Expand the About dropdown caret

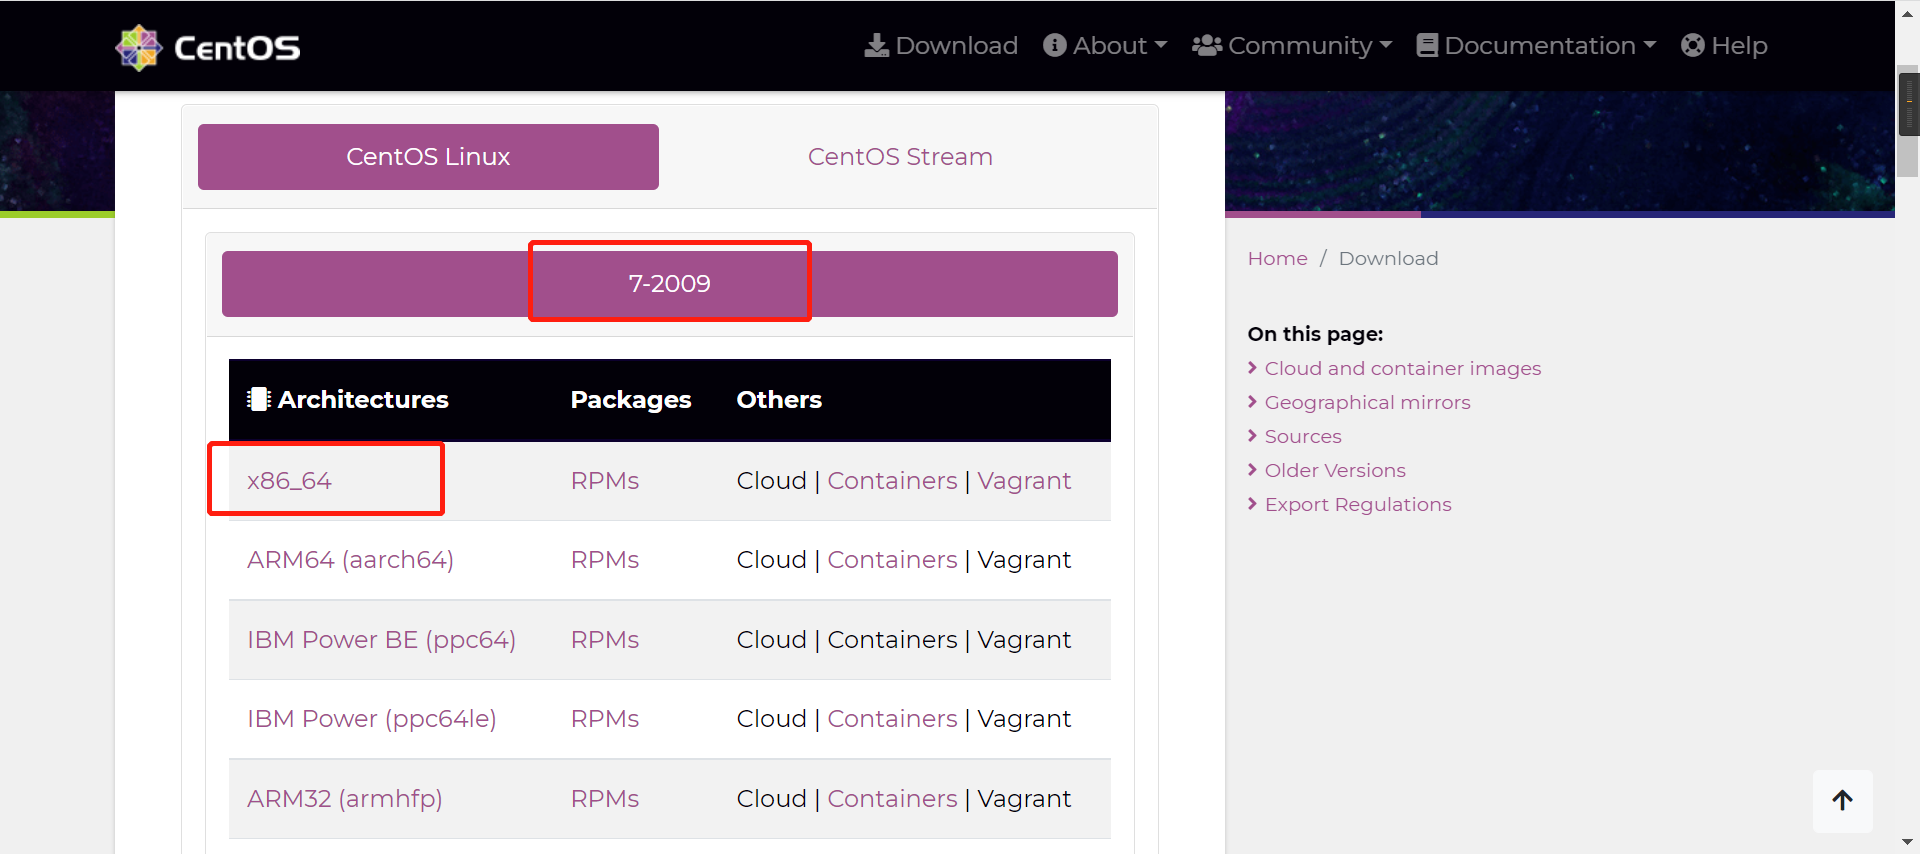coord(1161,46)
